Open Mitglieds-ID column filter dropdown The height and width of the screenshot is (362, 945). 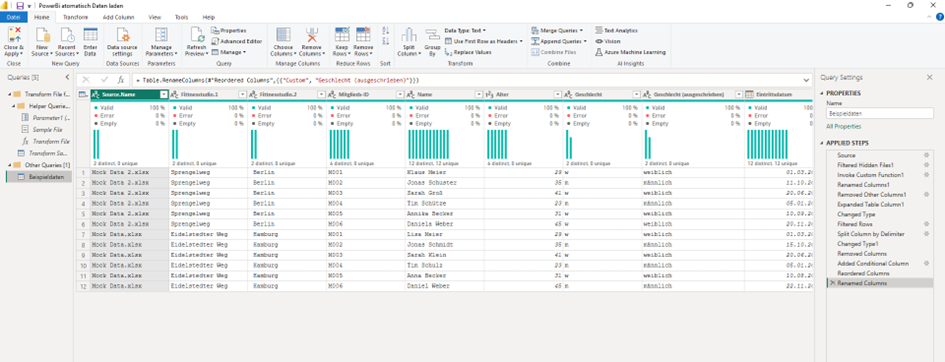pos(399,95)
